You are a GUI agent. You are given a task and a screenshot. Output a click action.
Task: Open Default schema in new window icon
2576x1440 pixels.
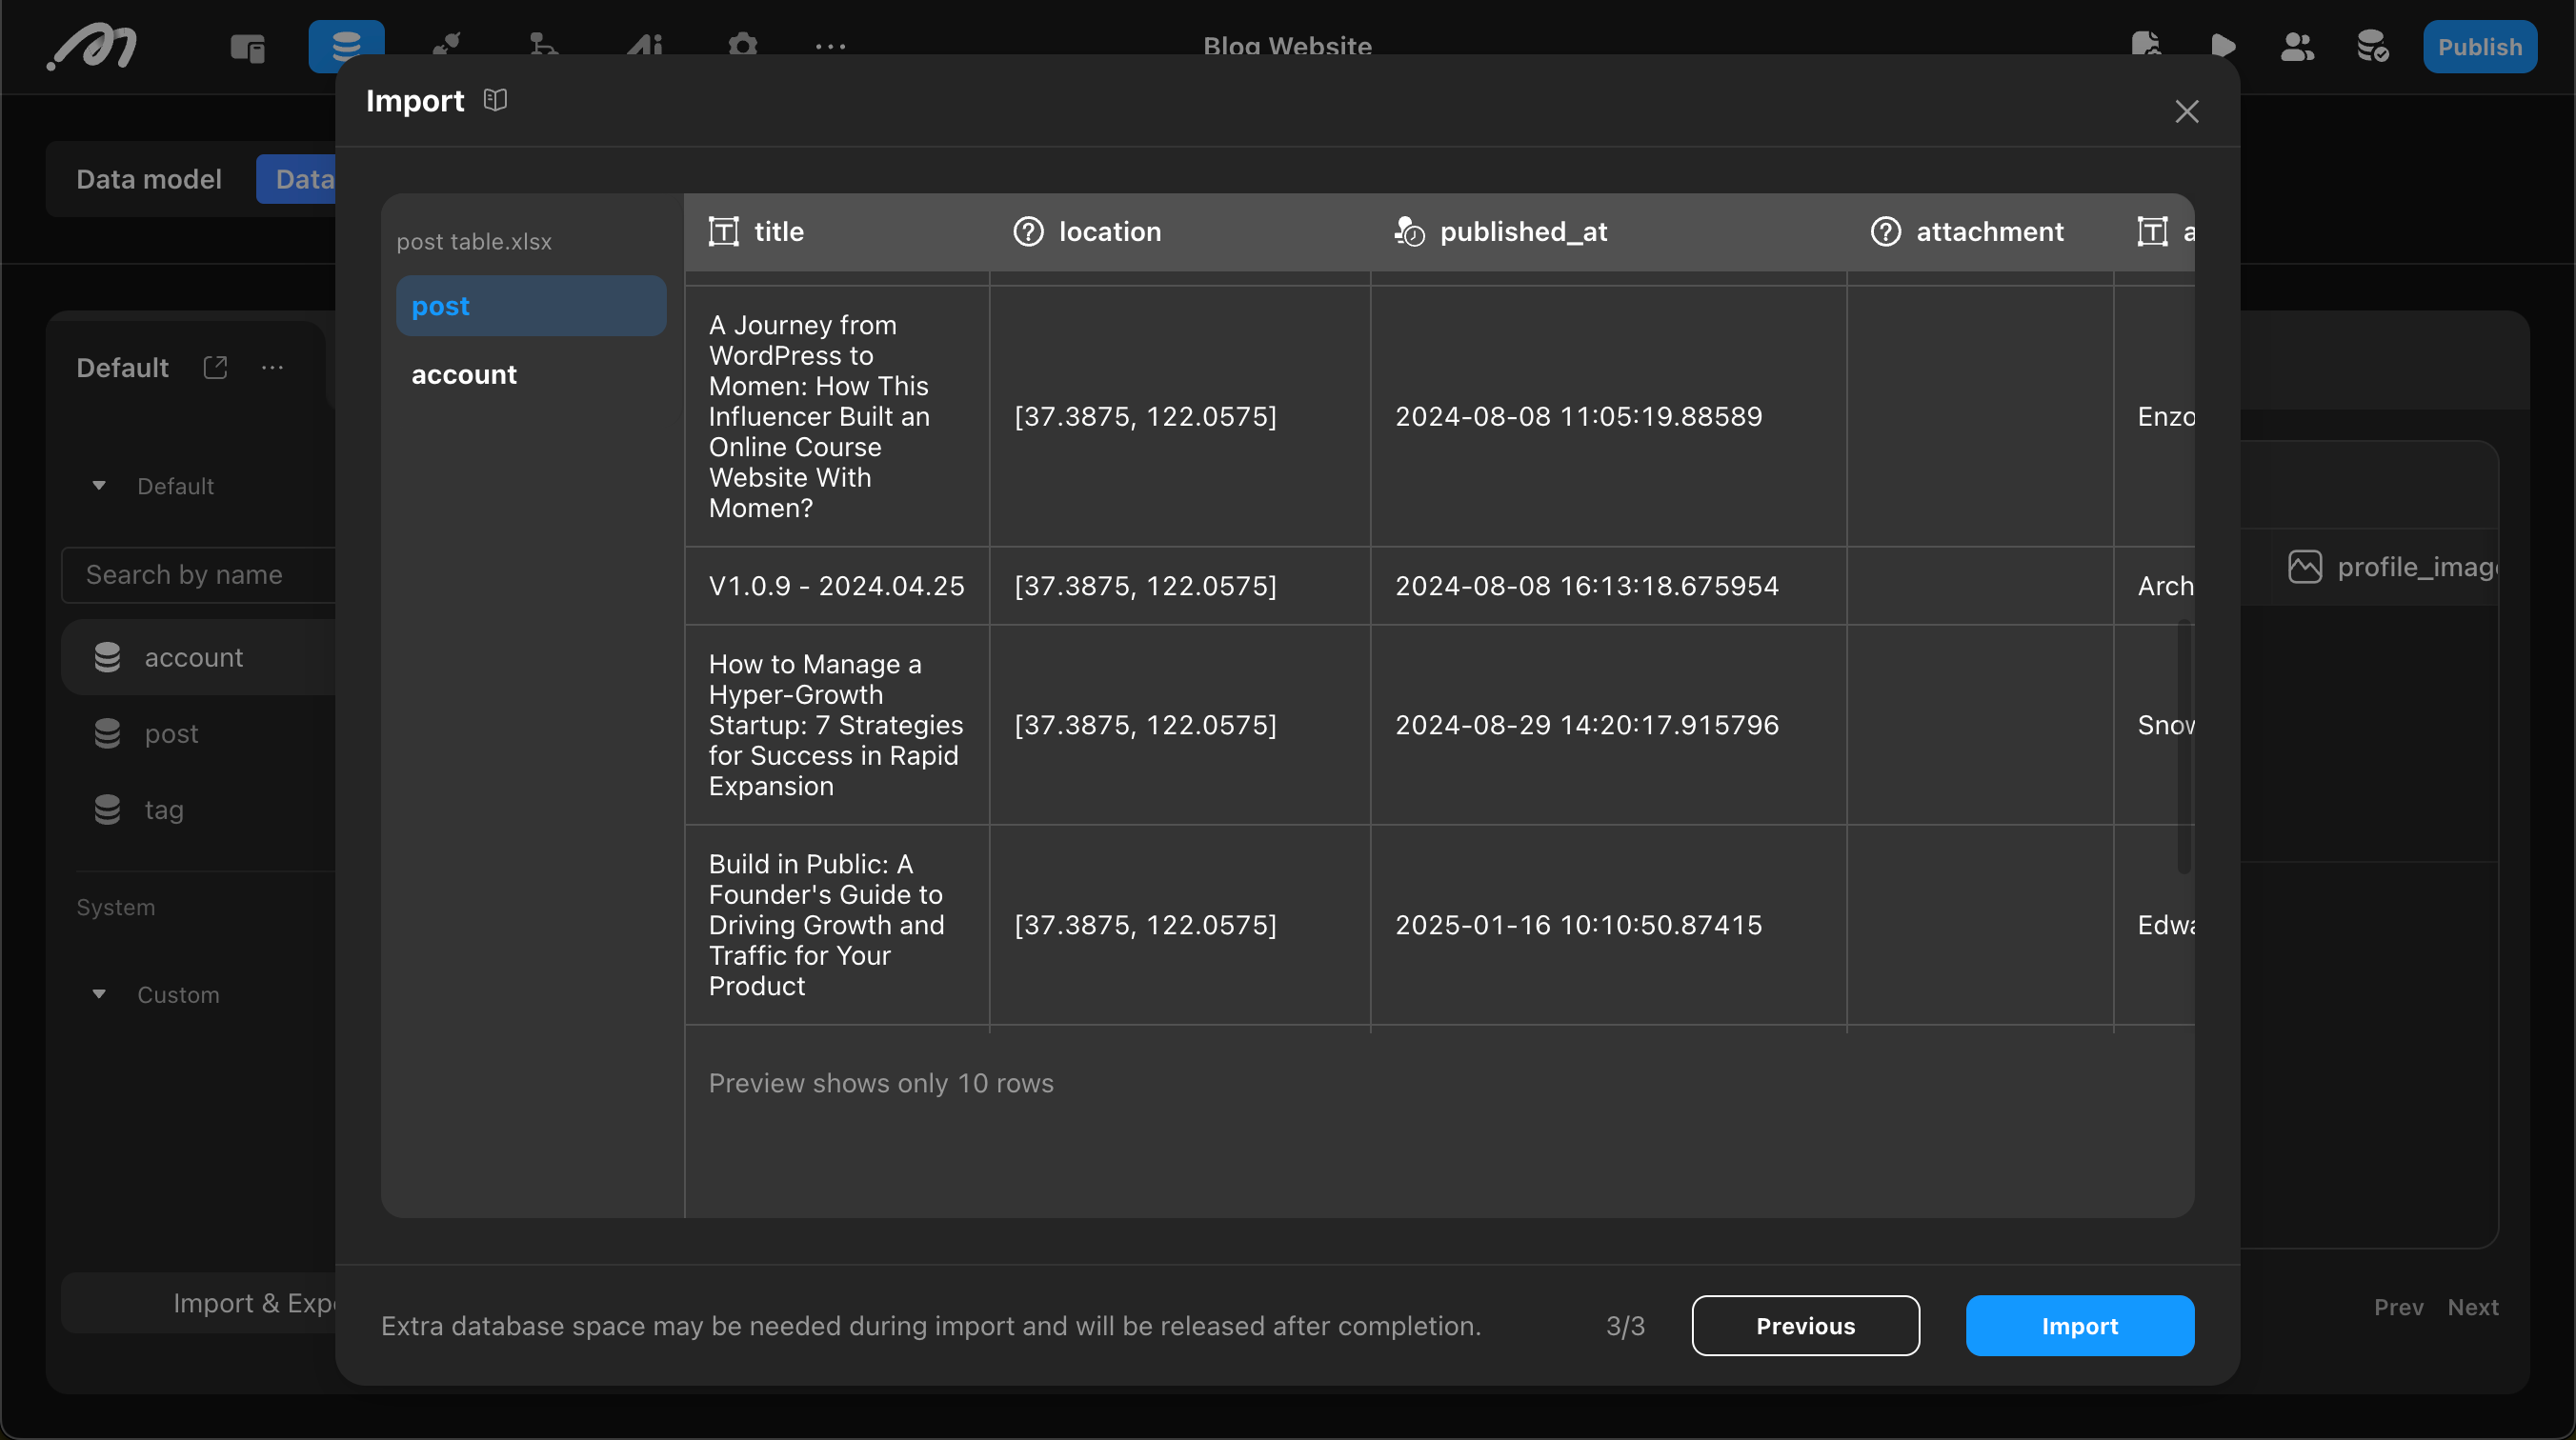pyautogui.click(x=215, y=367)
